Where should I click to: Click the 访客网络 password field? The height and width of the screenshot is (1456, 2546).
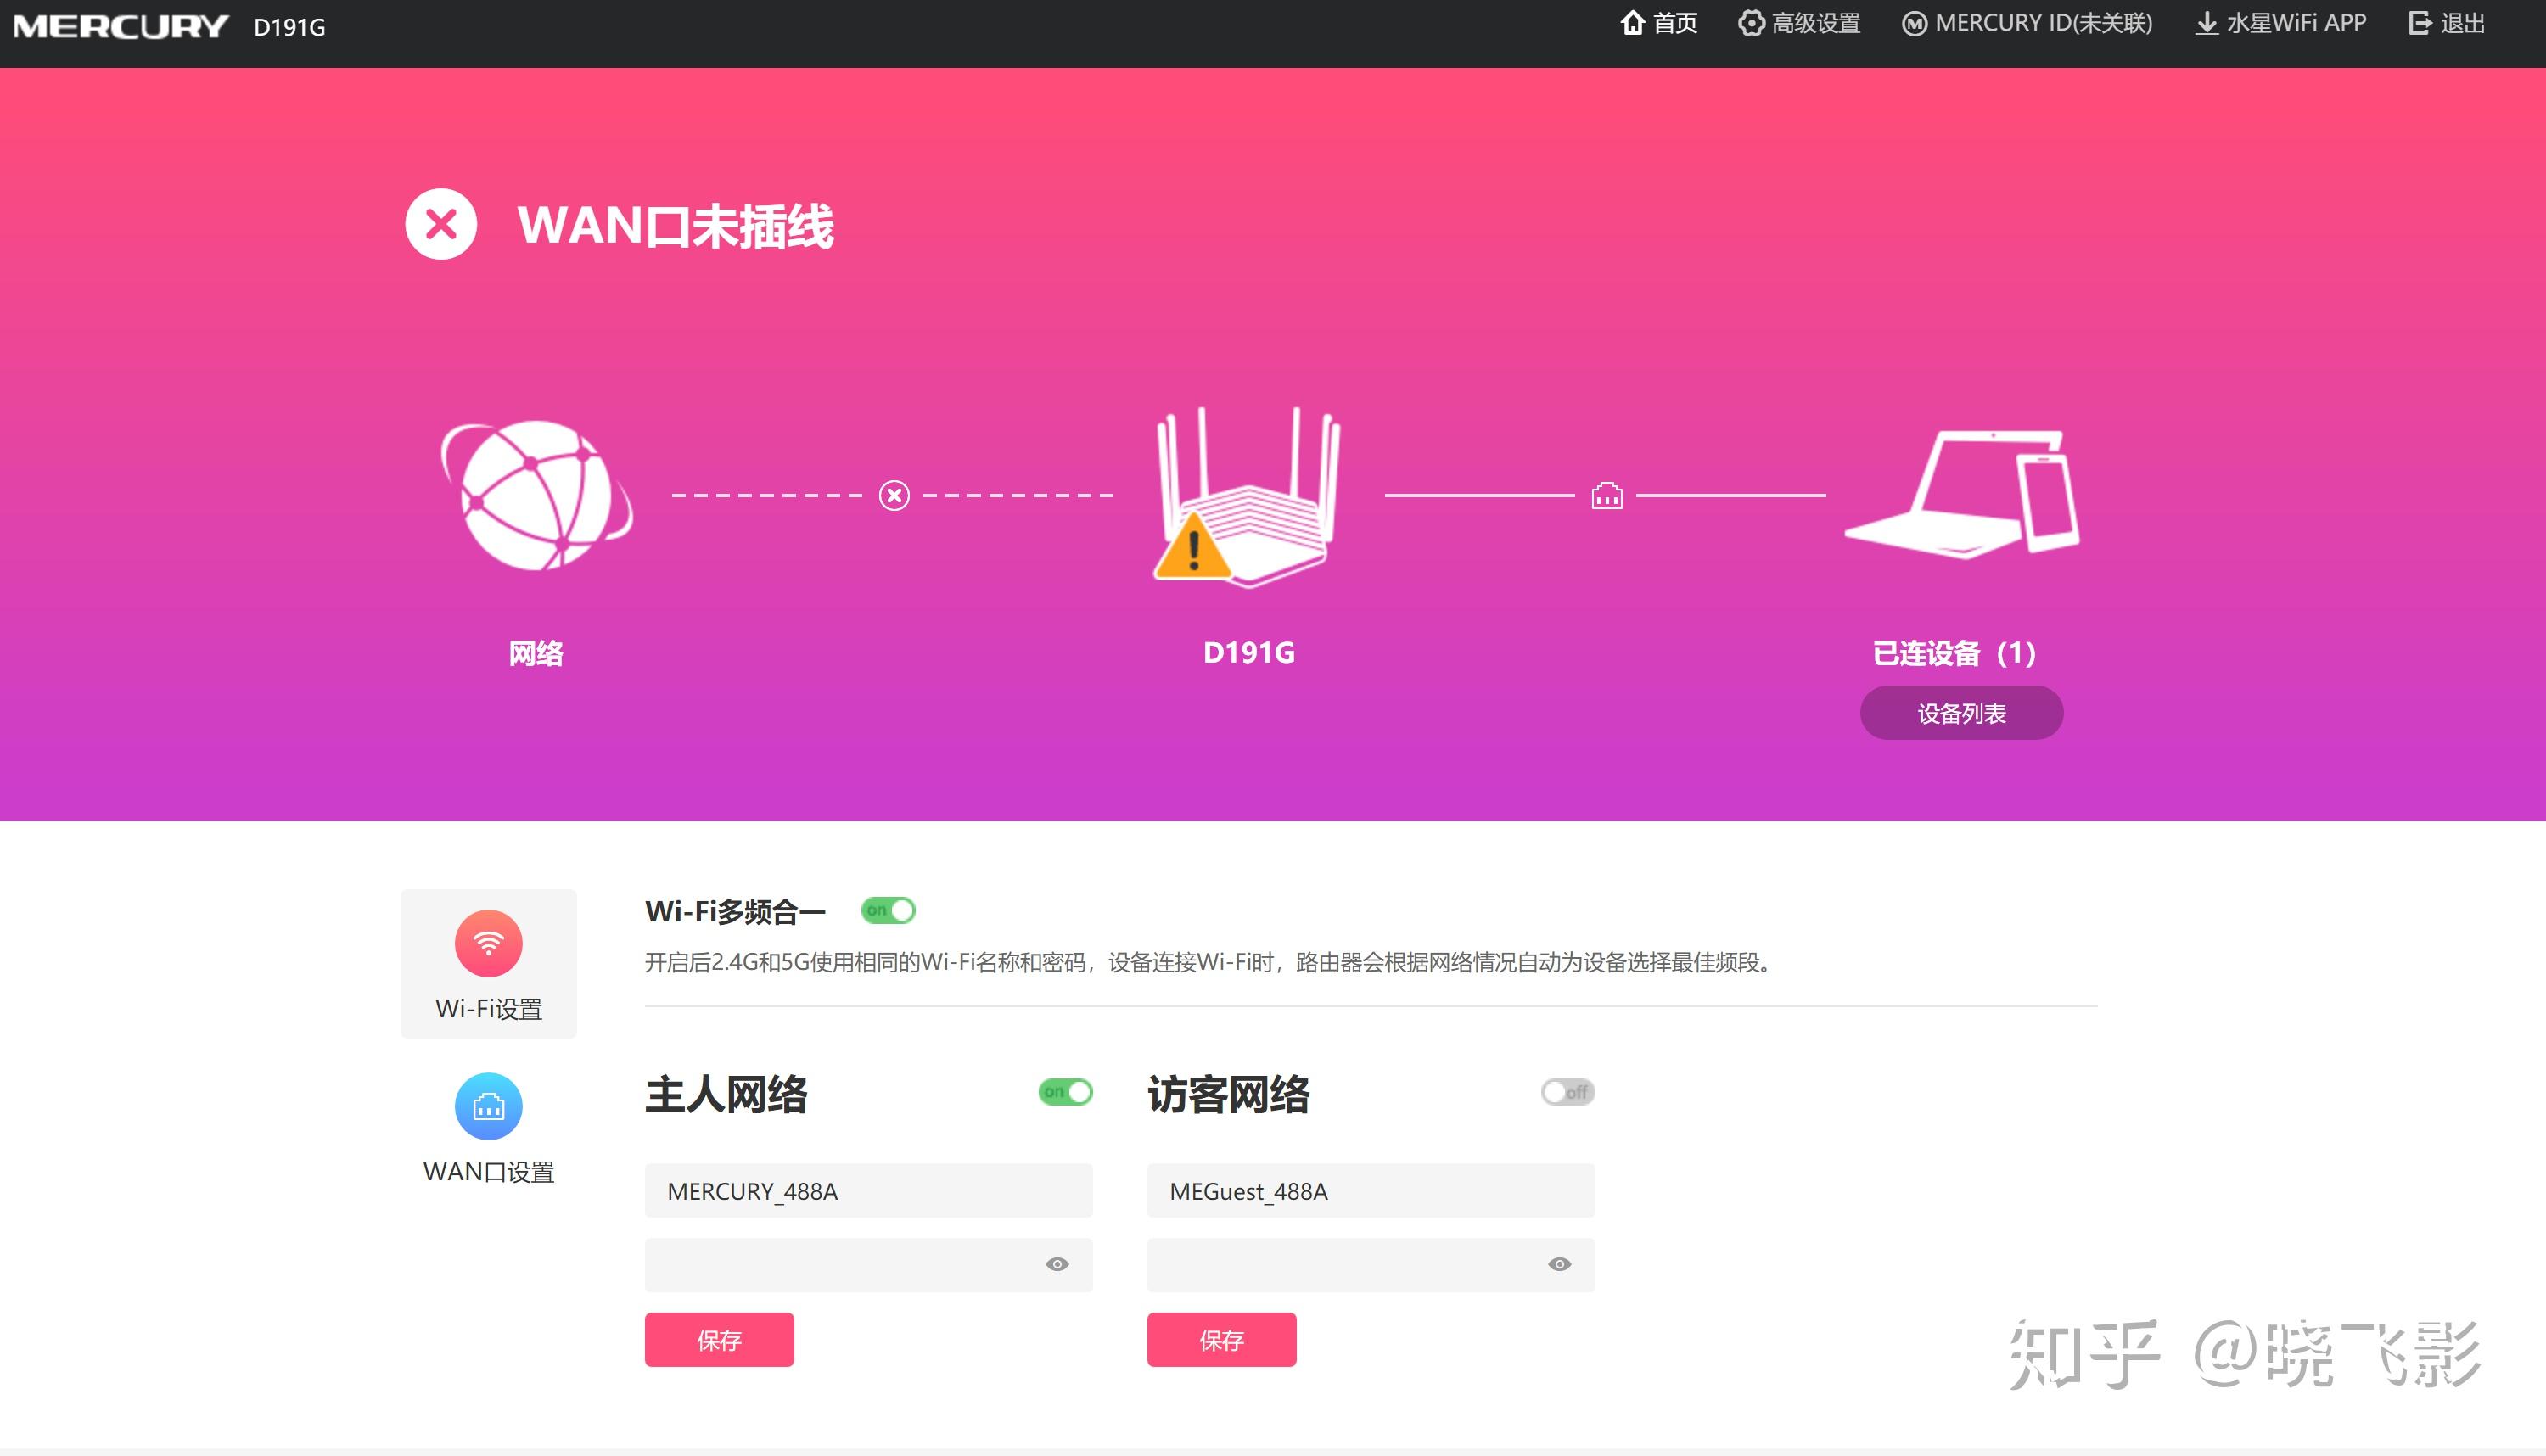(x=1370, y=1265)
